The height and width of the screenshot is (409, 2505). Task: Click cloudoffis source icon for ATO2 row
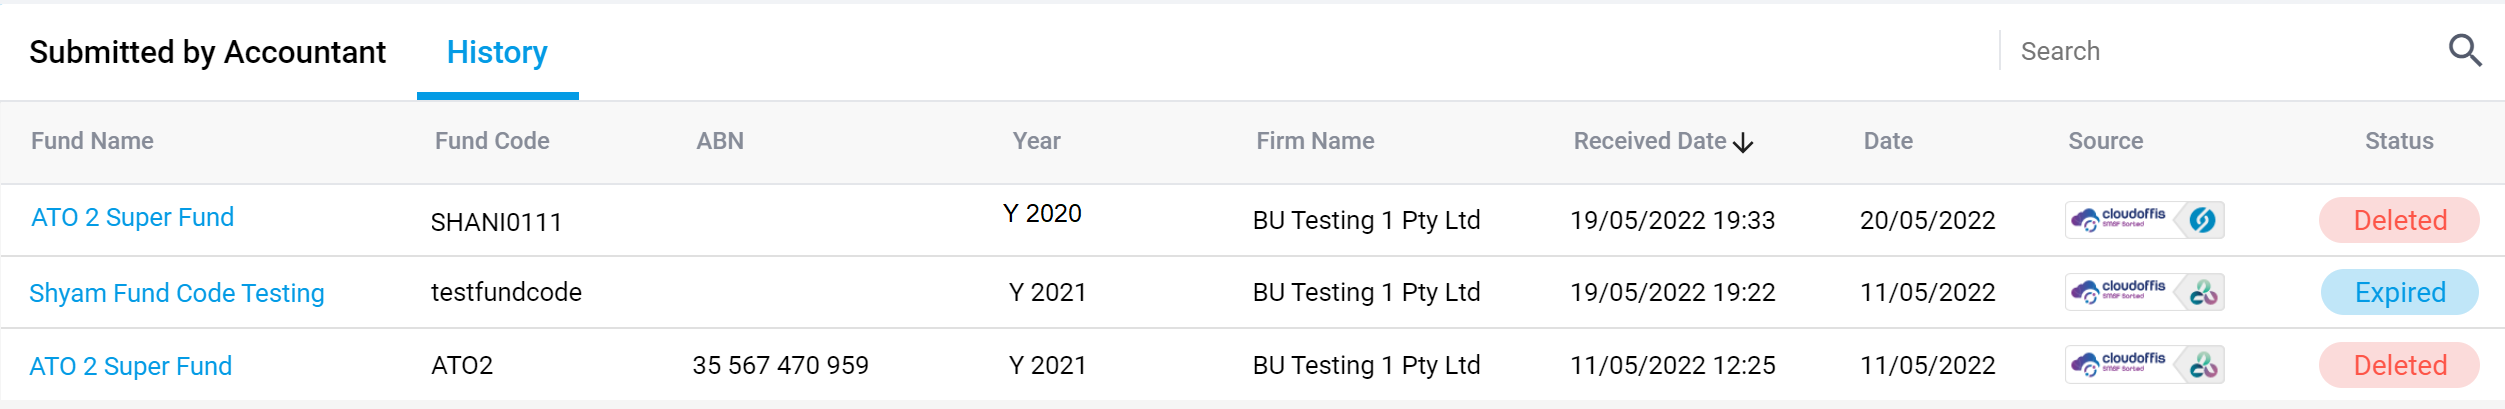pos(2118,365)
